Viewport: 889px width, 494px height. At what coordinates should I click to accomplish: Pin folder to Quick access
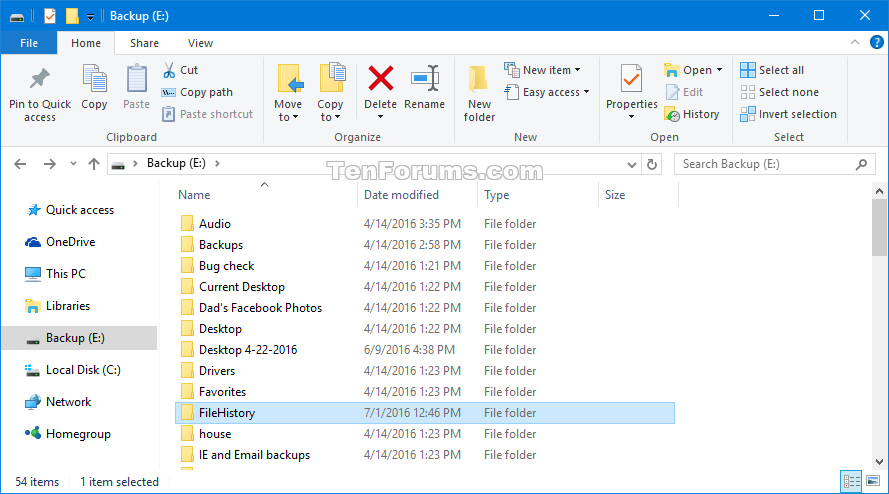40,94
